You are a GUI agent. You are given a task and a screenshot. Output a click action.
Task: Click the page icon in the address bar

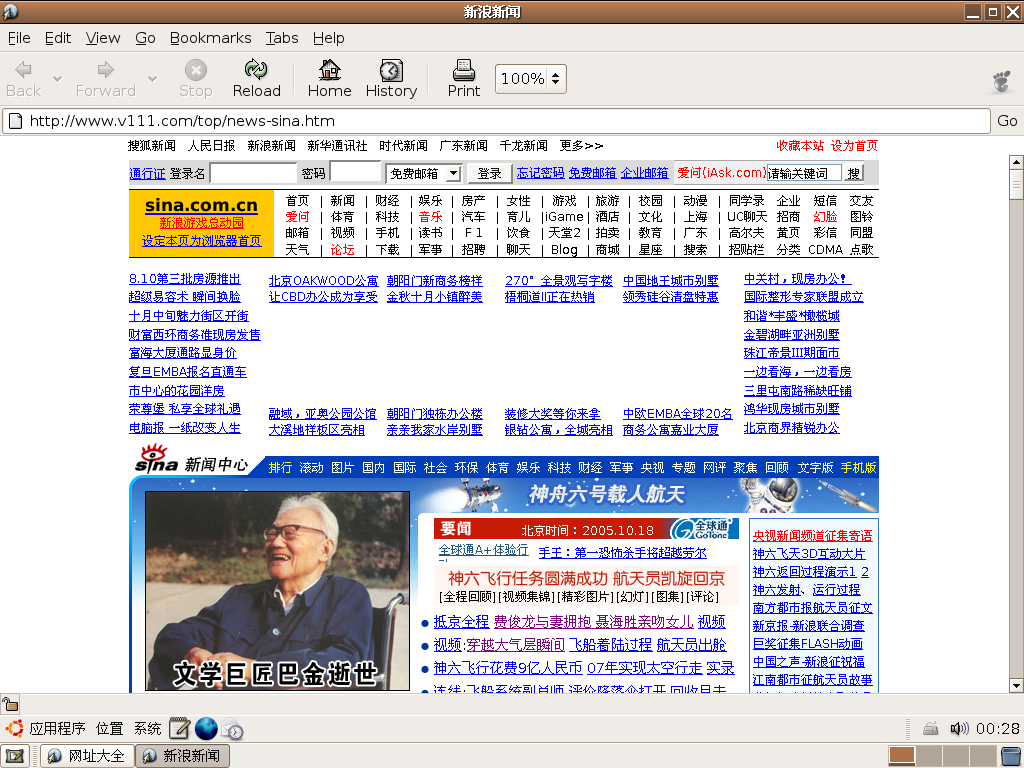coord(15,121)
